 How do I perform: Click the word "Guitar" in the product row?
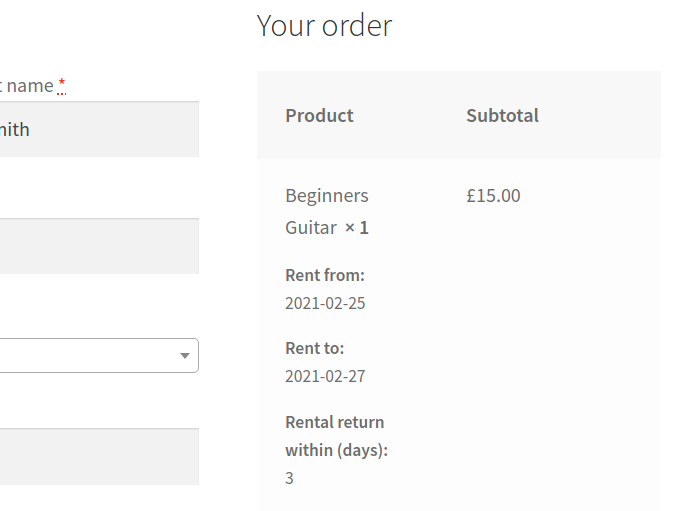311,228
